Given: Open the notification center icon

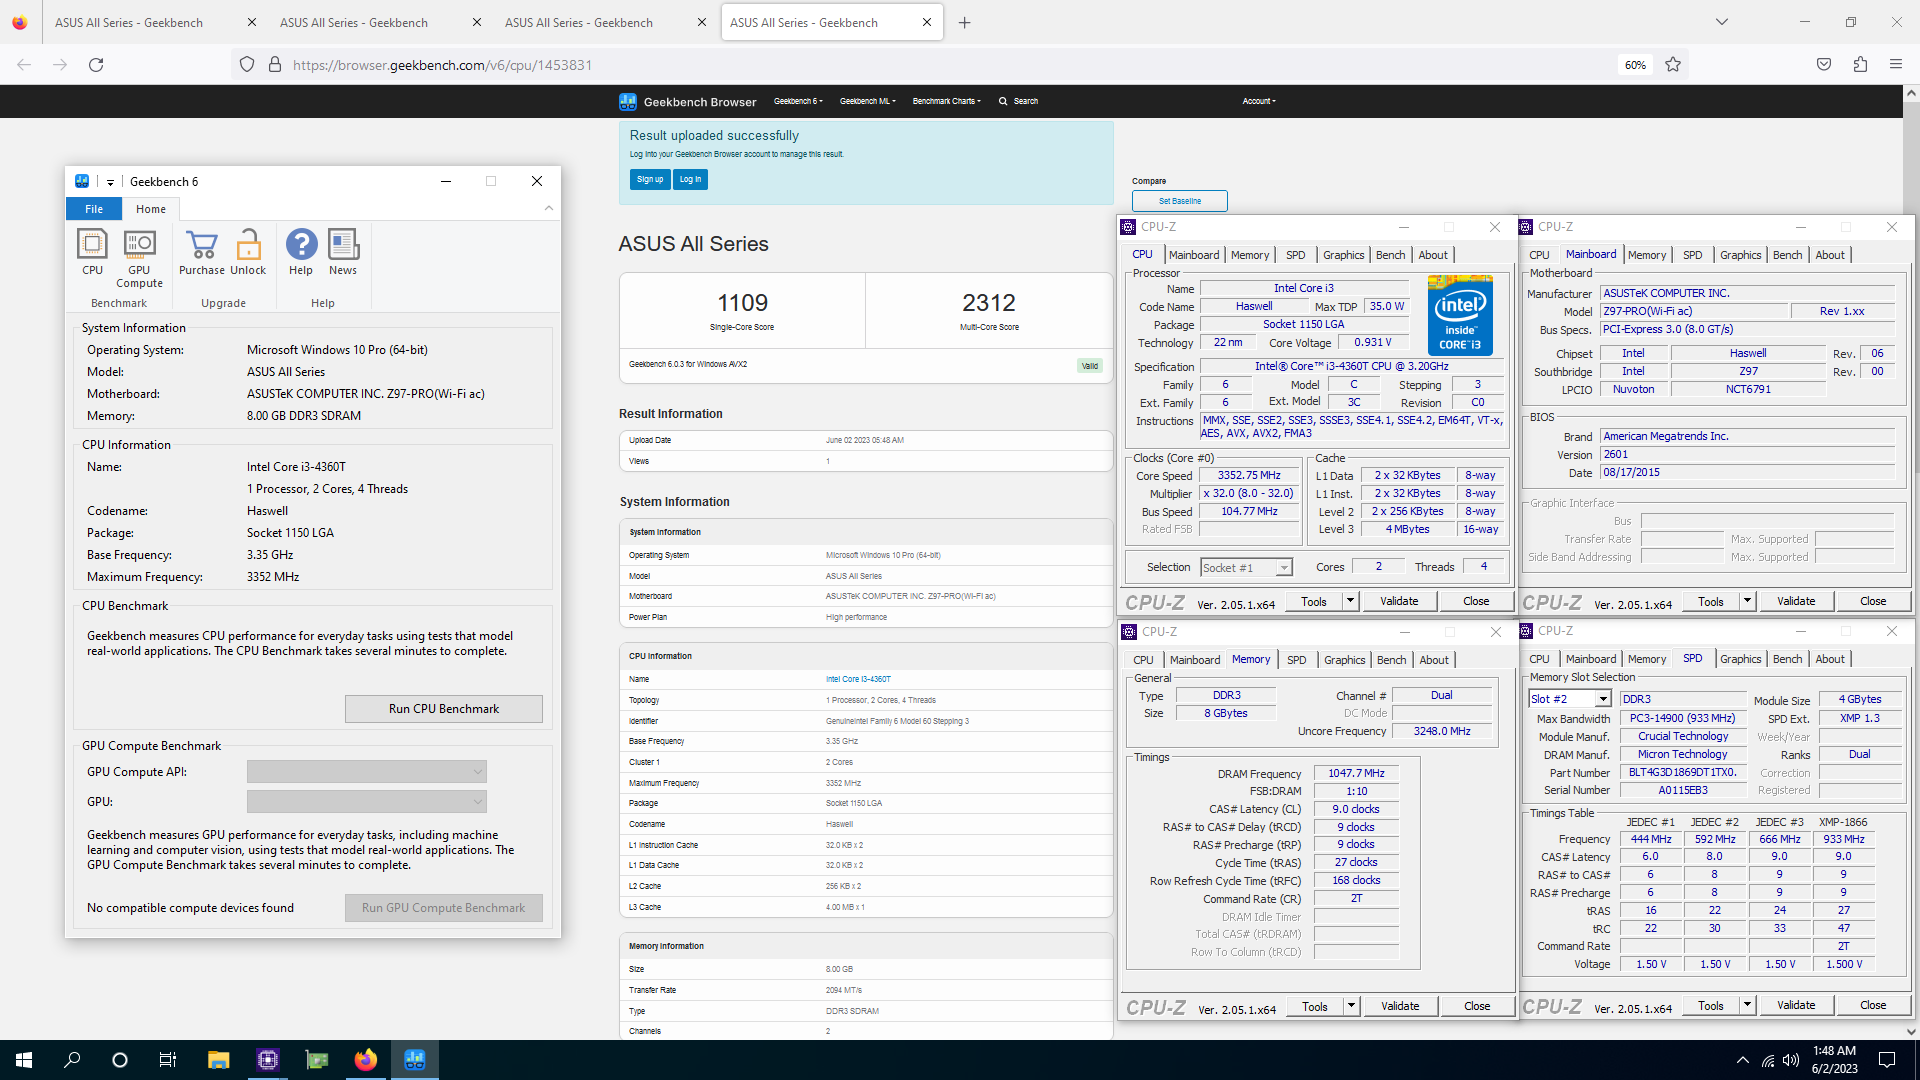Looking at the screenshot, I should click(1887, 1060).
